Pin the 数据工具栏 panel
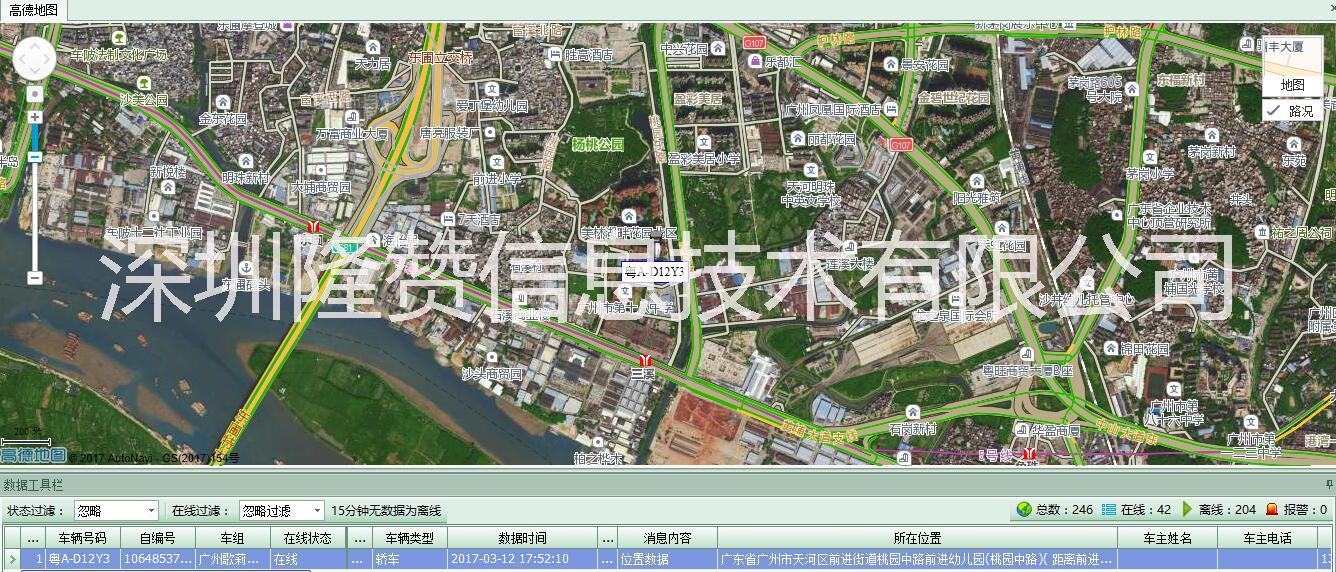 pyautogui.click(x=1329, y=485)
